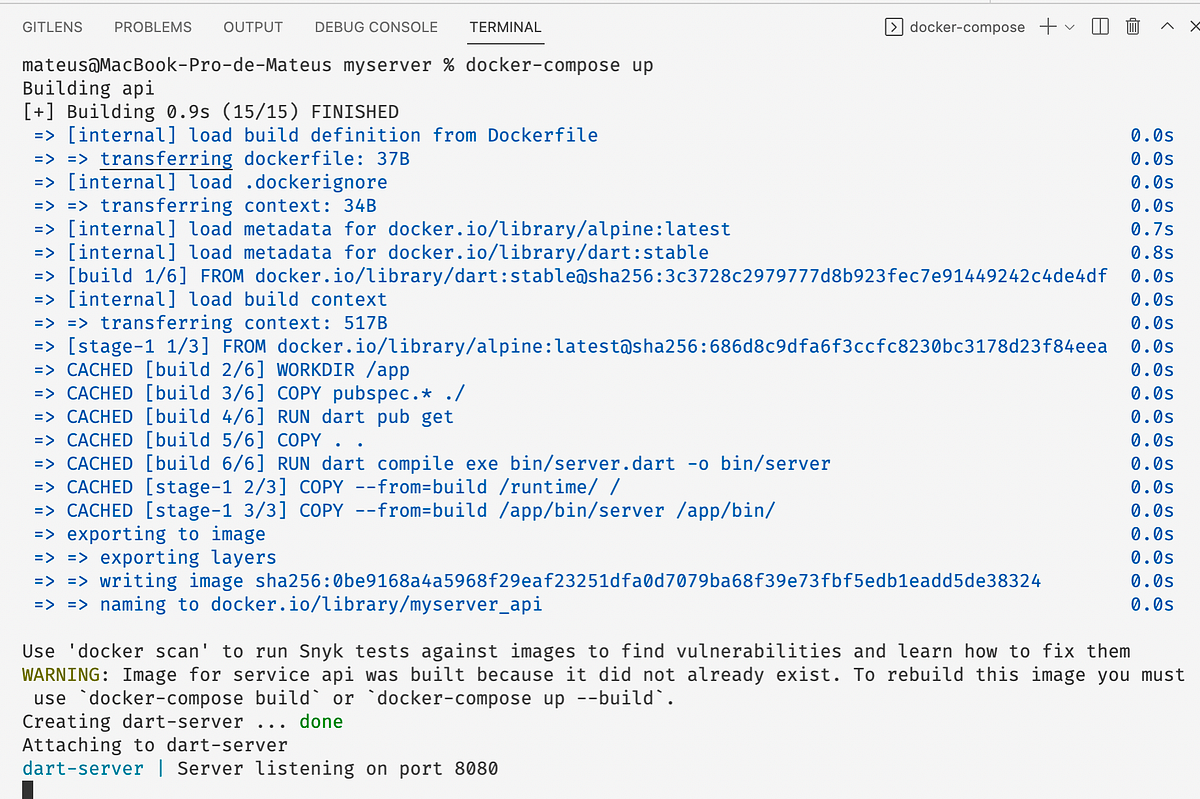The image size is (1200, 799).
Task: Select the split editor icon in terminal toolbar
Action: tap(1098, 27)
